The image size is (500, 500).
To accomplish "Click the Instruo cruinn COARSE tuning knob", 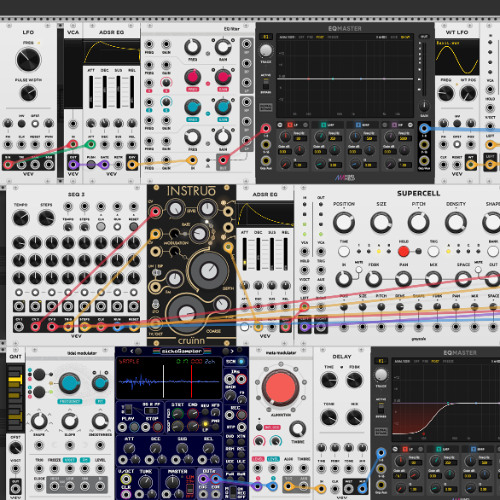I will pos(187,313).
